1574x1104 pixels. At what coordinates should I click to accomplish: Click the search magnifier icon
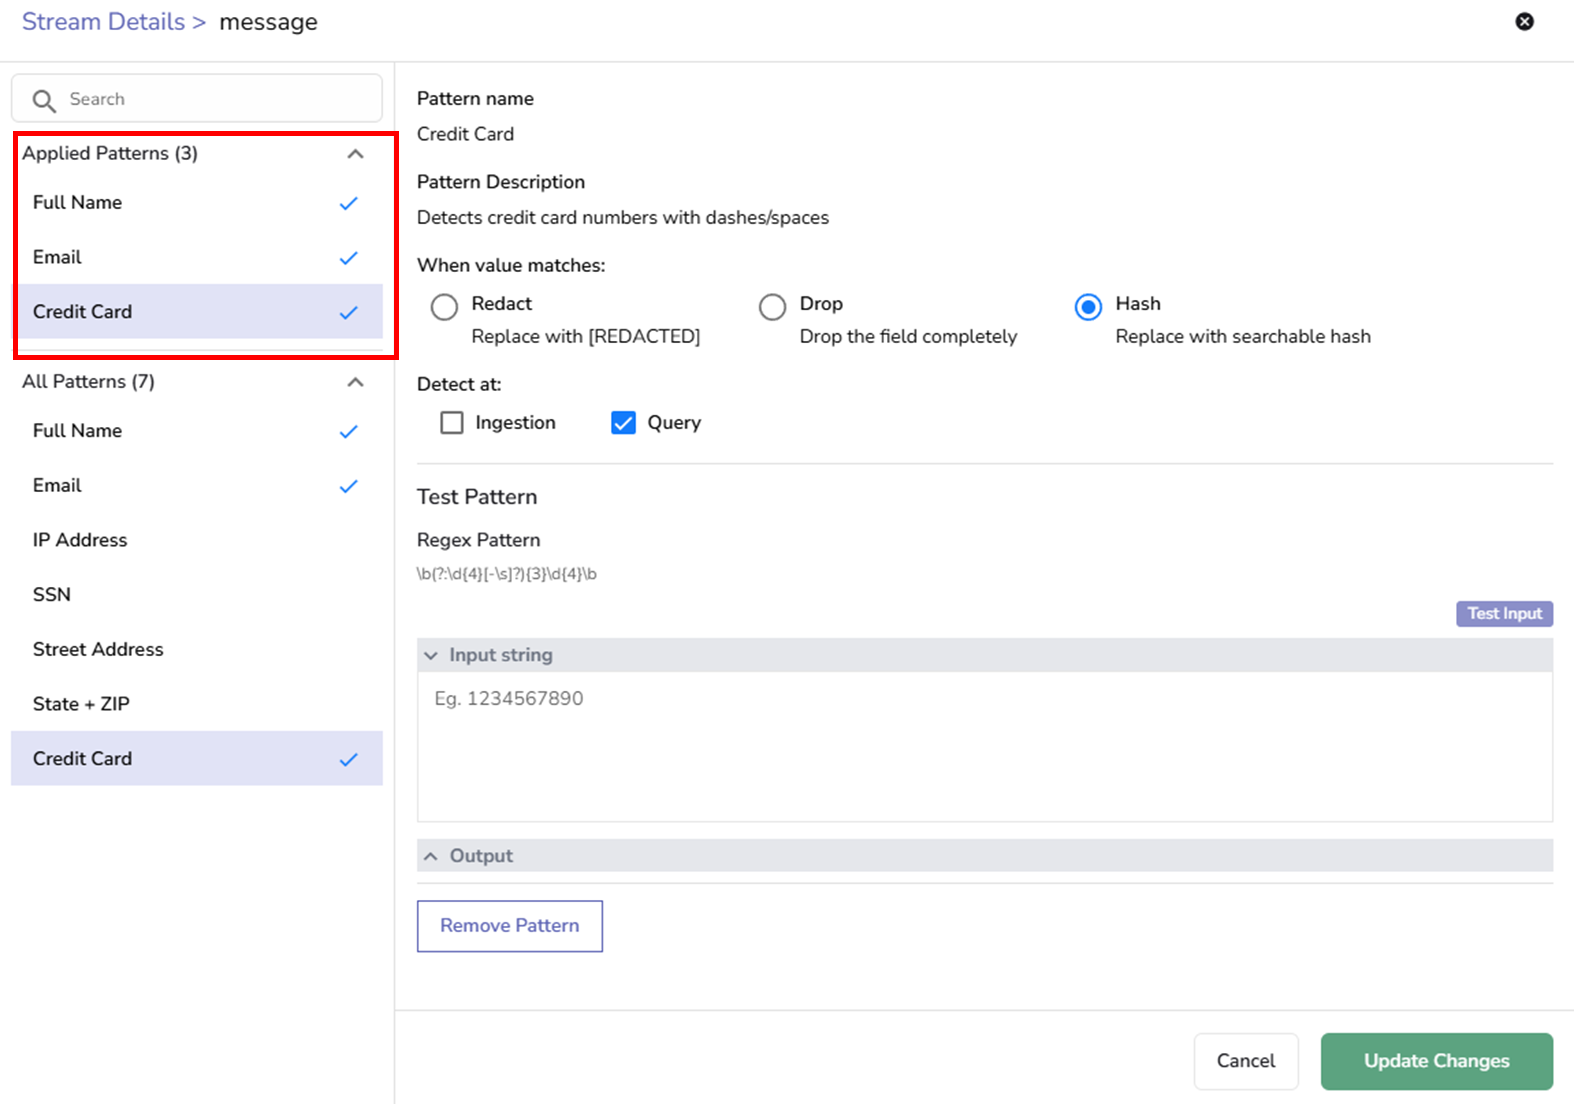coord(44,100)
